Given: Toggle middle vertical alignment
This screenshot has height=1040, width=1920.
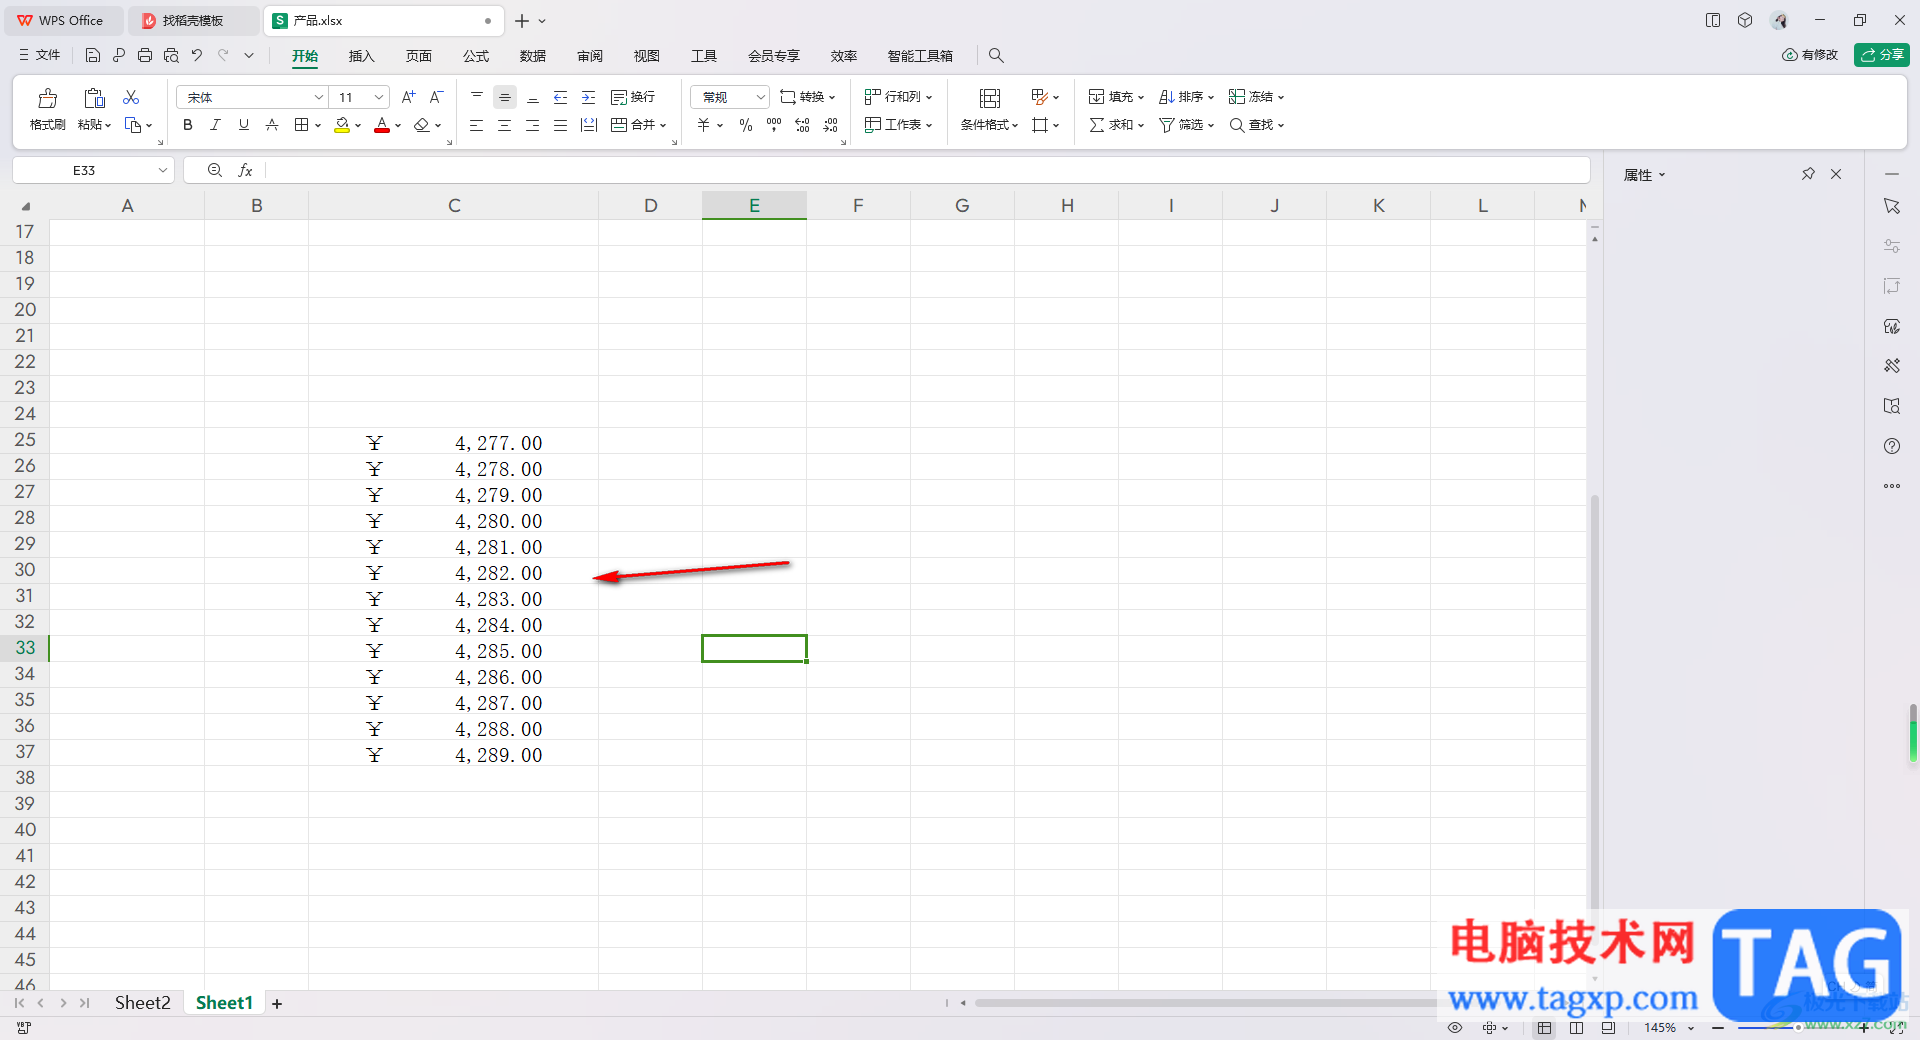Looking at the screenshot, I should pyautogui.click(x=505, y=97).
